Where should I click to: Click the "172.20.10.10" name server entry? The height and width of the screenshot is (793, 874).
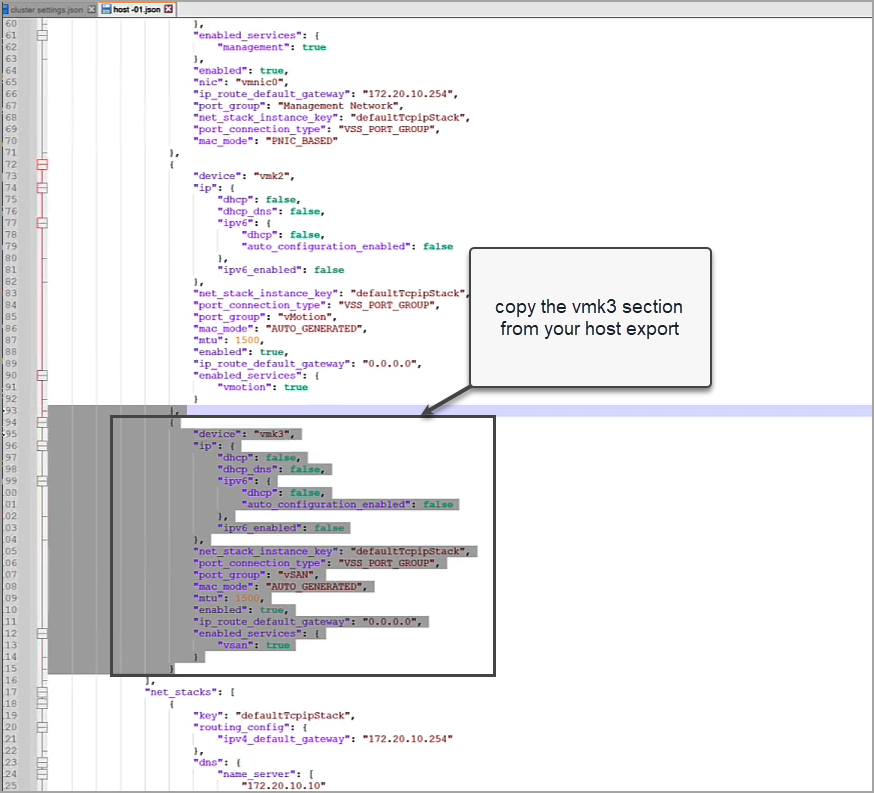pos(283,786)
